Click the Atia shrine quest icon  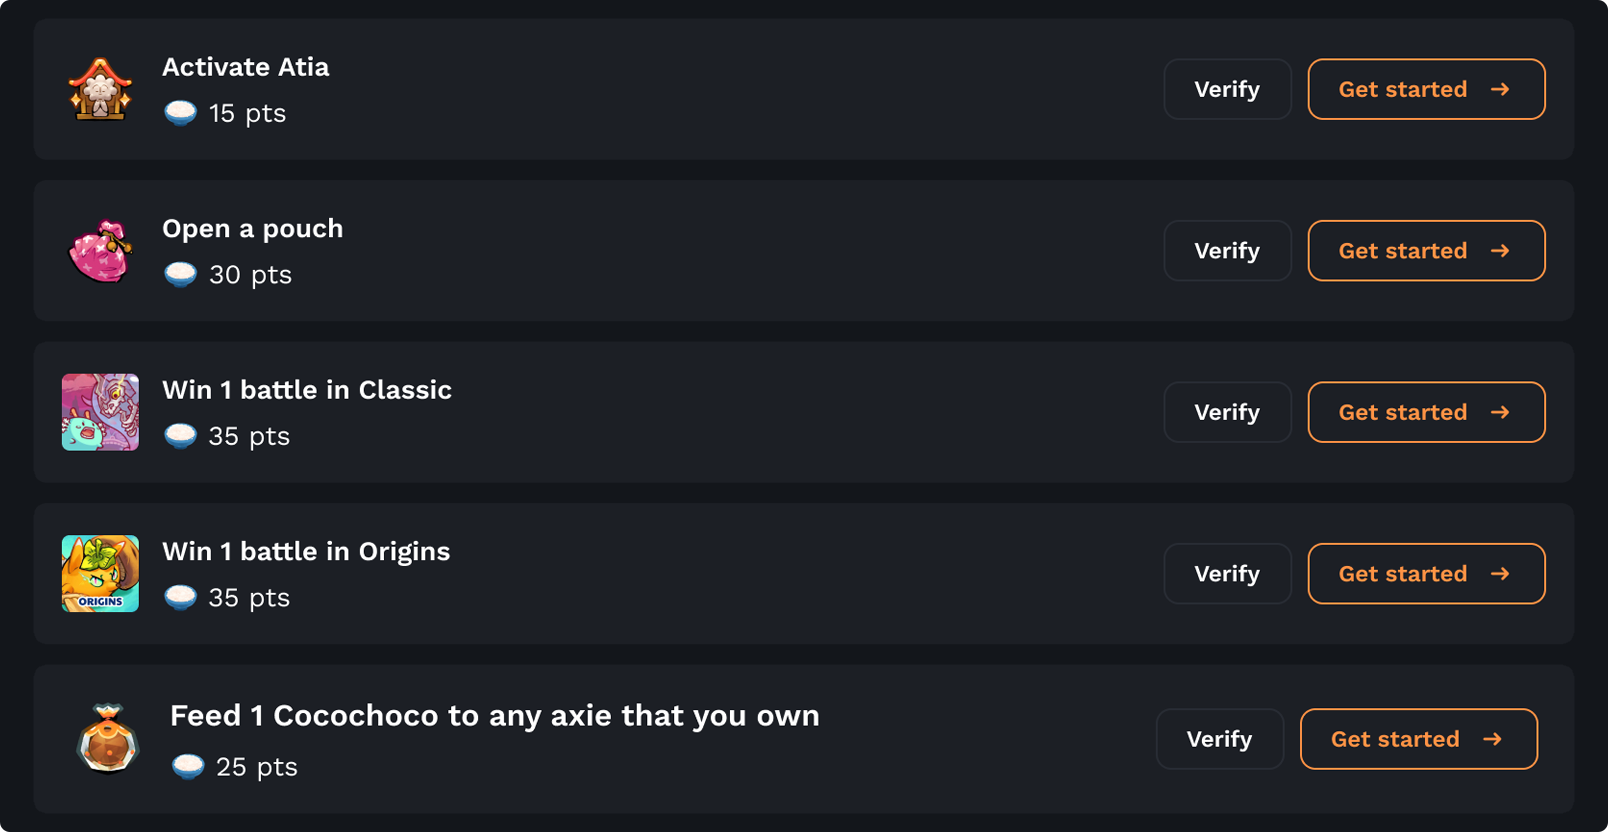(x=100, y=89)
